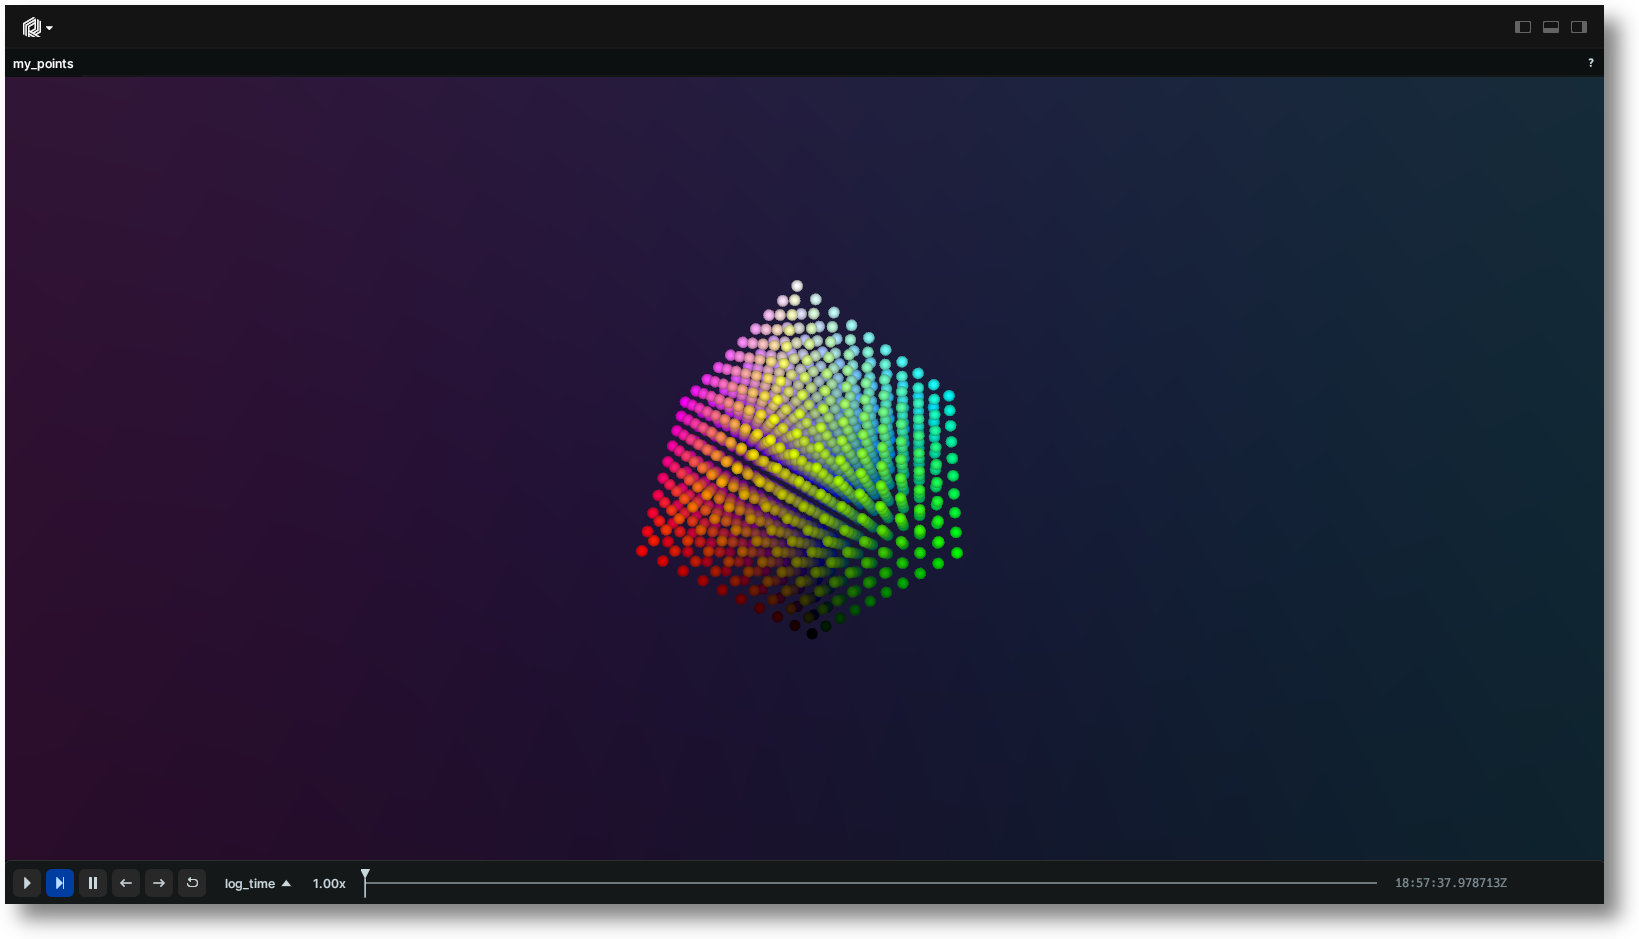Image resolution: width=1639 pixels, height=939 pixels.
Task: Toggle the loop playback icon
Action: (192, 883)
